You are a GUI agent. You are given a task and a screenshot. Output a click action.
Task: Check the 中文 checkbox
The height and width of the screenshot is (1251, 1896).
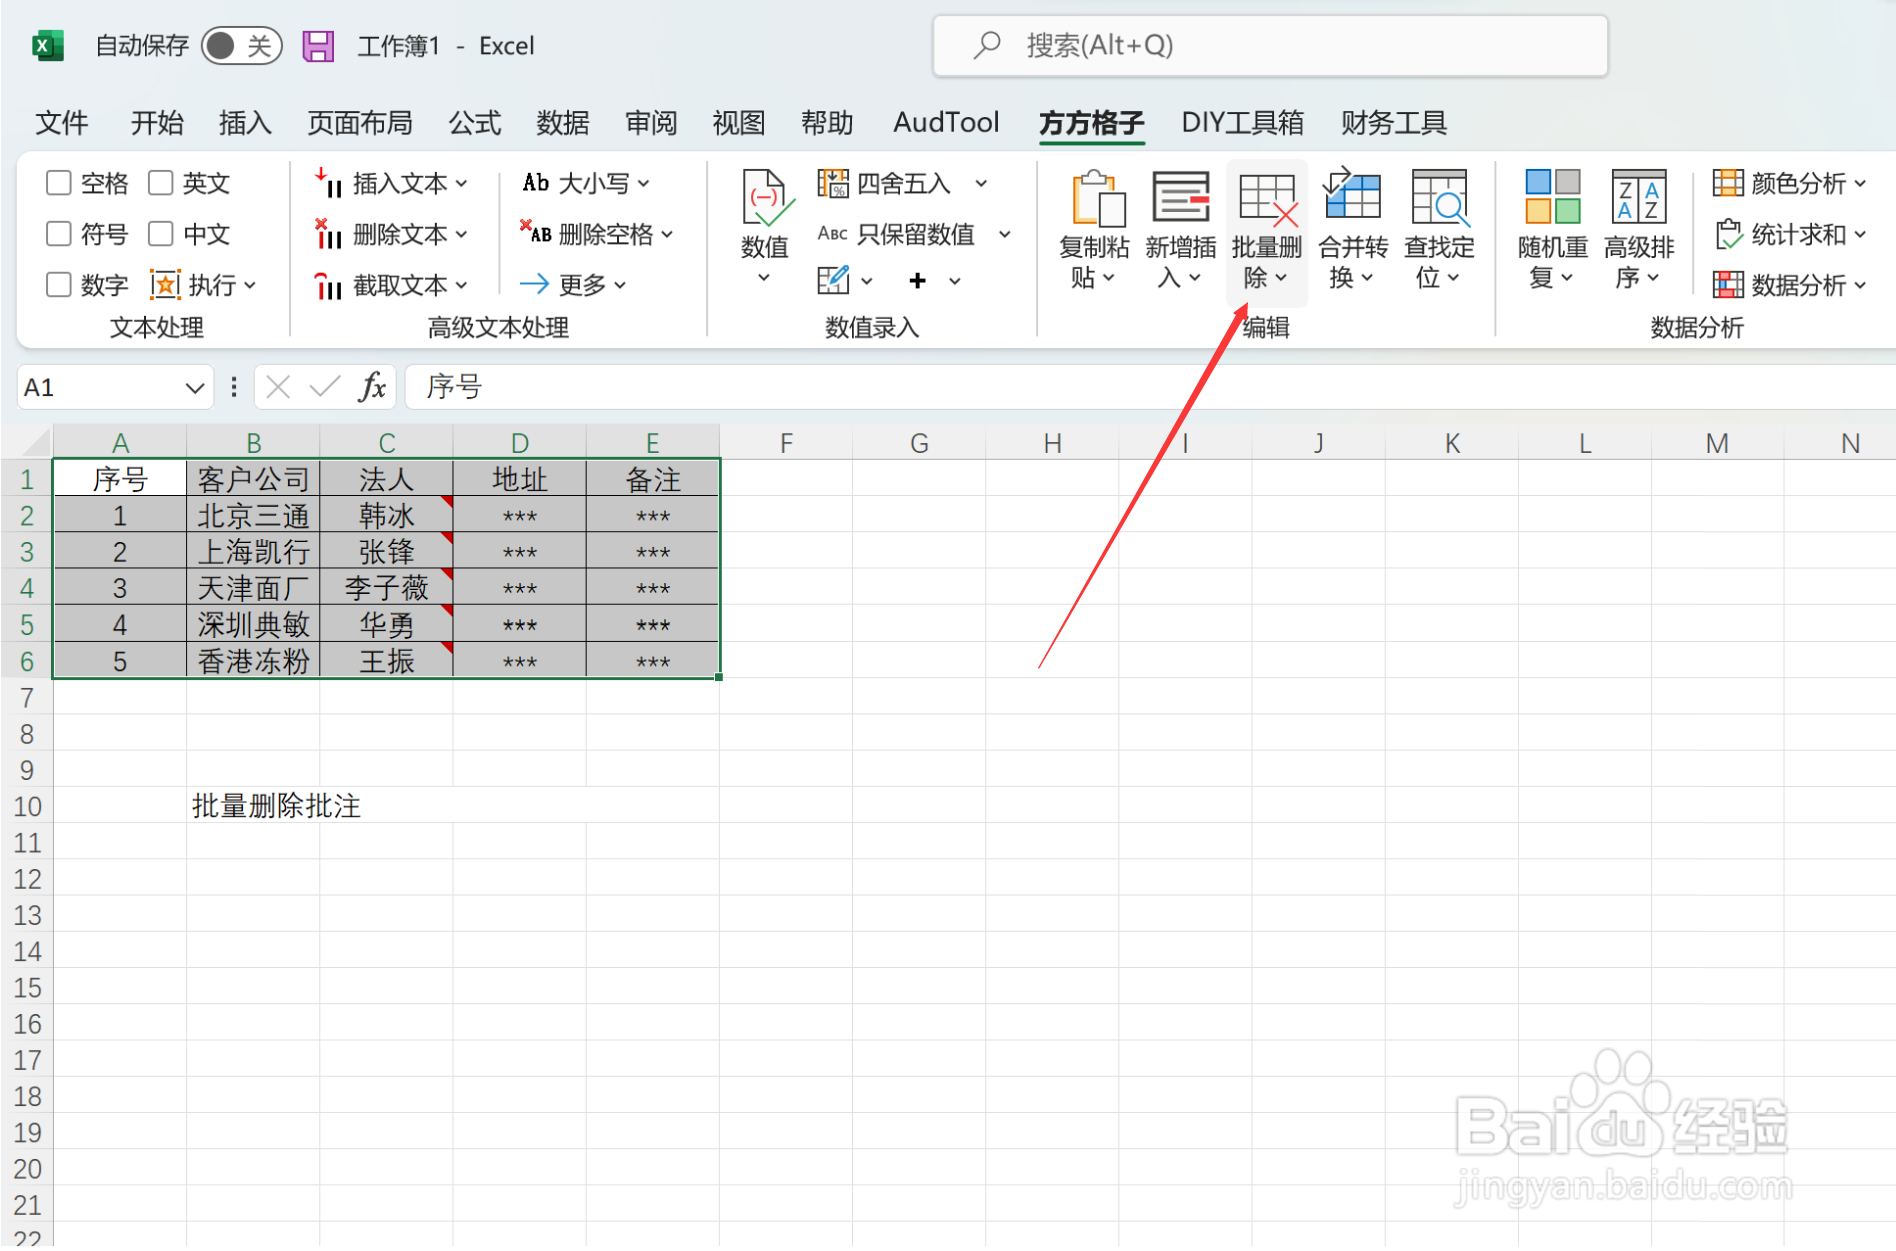(x=161, y=234)
